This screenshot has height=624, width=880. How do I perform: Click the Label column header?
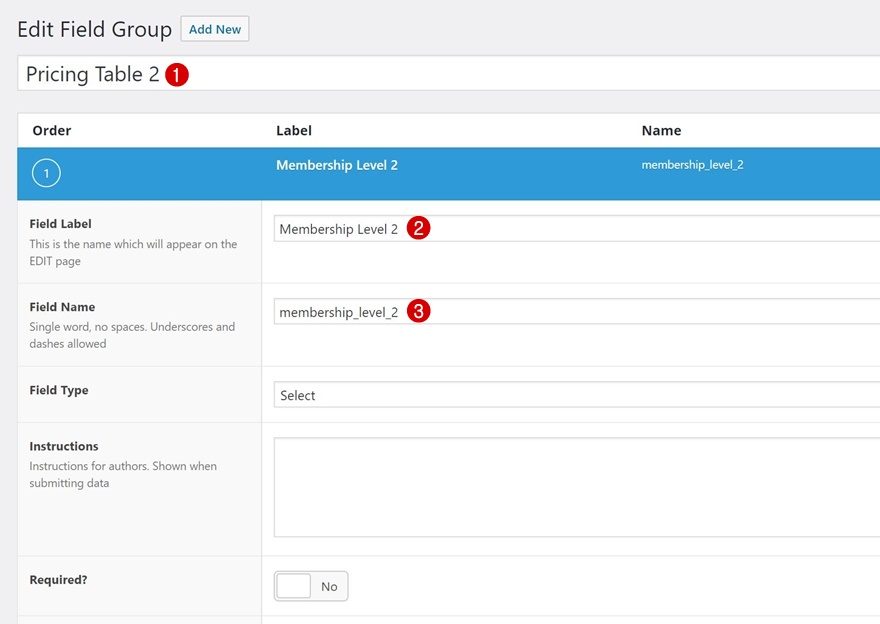tap(294, 130)
